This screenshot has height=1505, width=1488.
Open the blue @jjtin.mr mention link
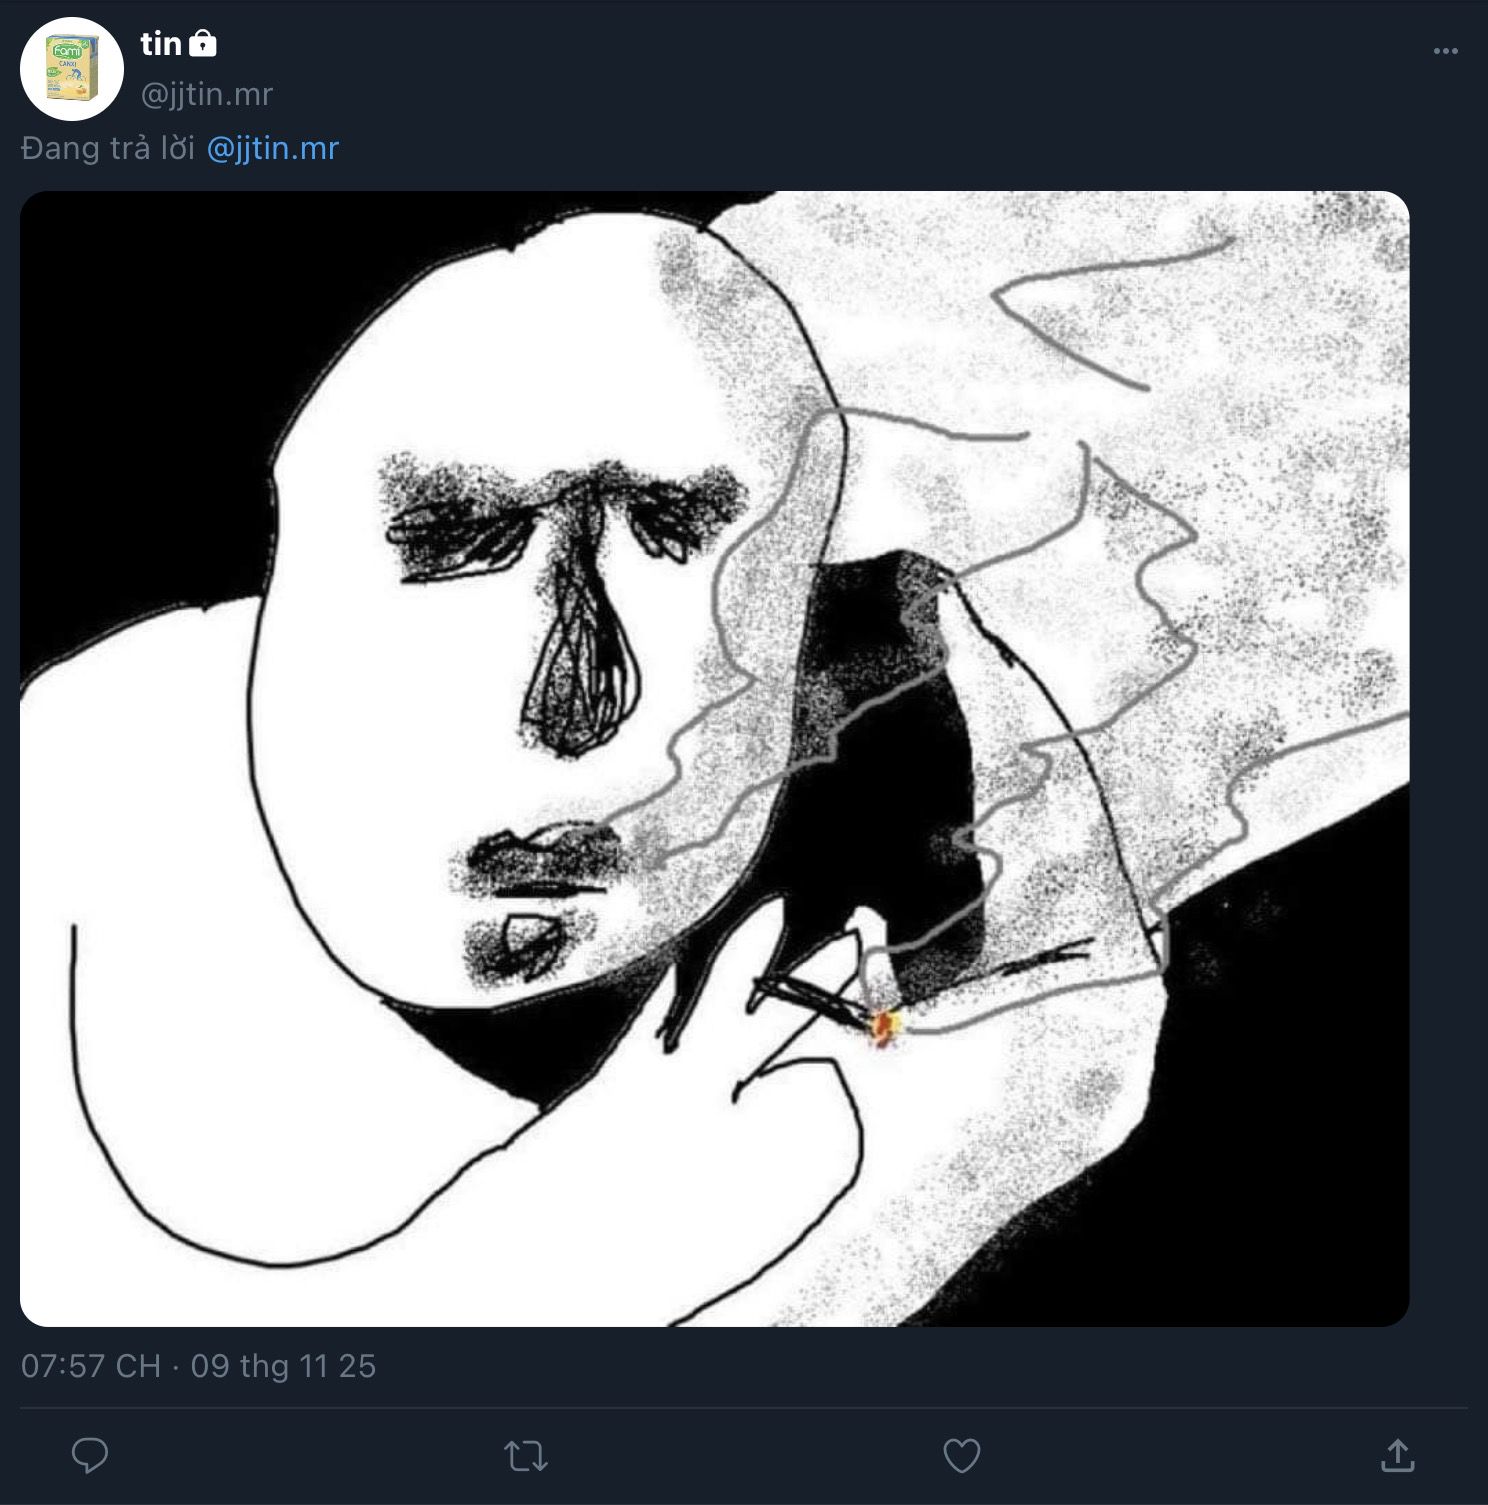pyautogui.click(x=273, y=148)
